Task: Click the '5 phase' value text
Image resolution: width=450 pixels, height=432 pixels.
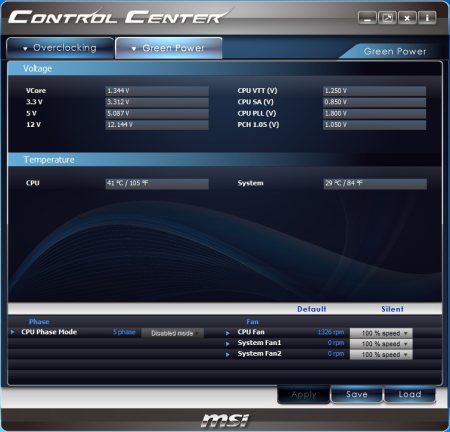Action: click(x=124, y=332)
